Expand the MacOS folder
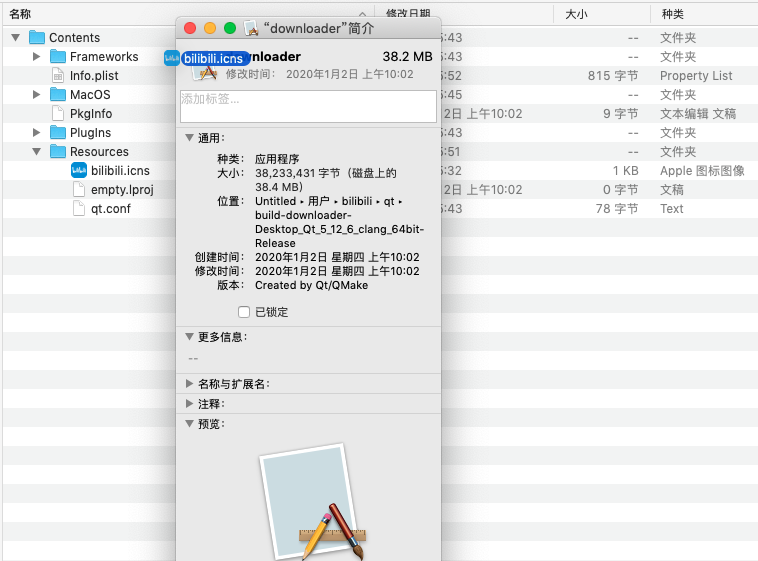The image size is (758, 561). (36, 94)
